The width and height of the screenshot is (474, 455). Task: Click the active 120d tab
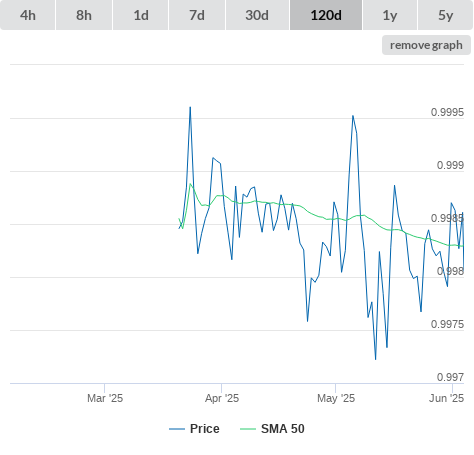coord(326,15)
